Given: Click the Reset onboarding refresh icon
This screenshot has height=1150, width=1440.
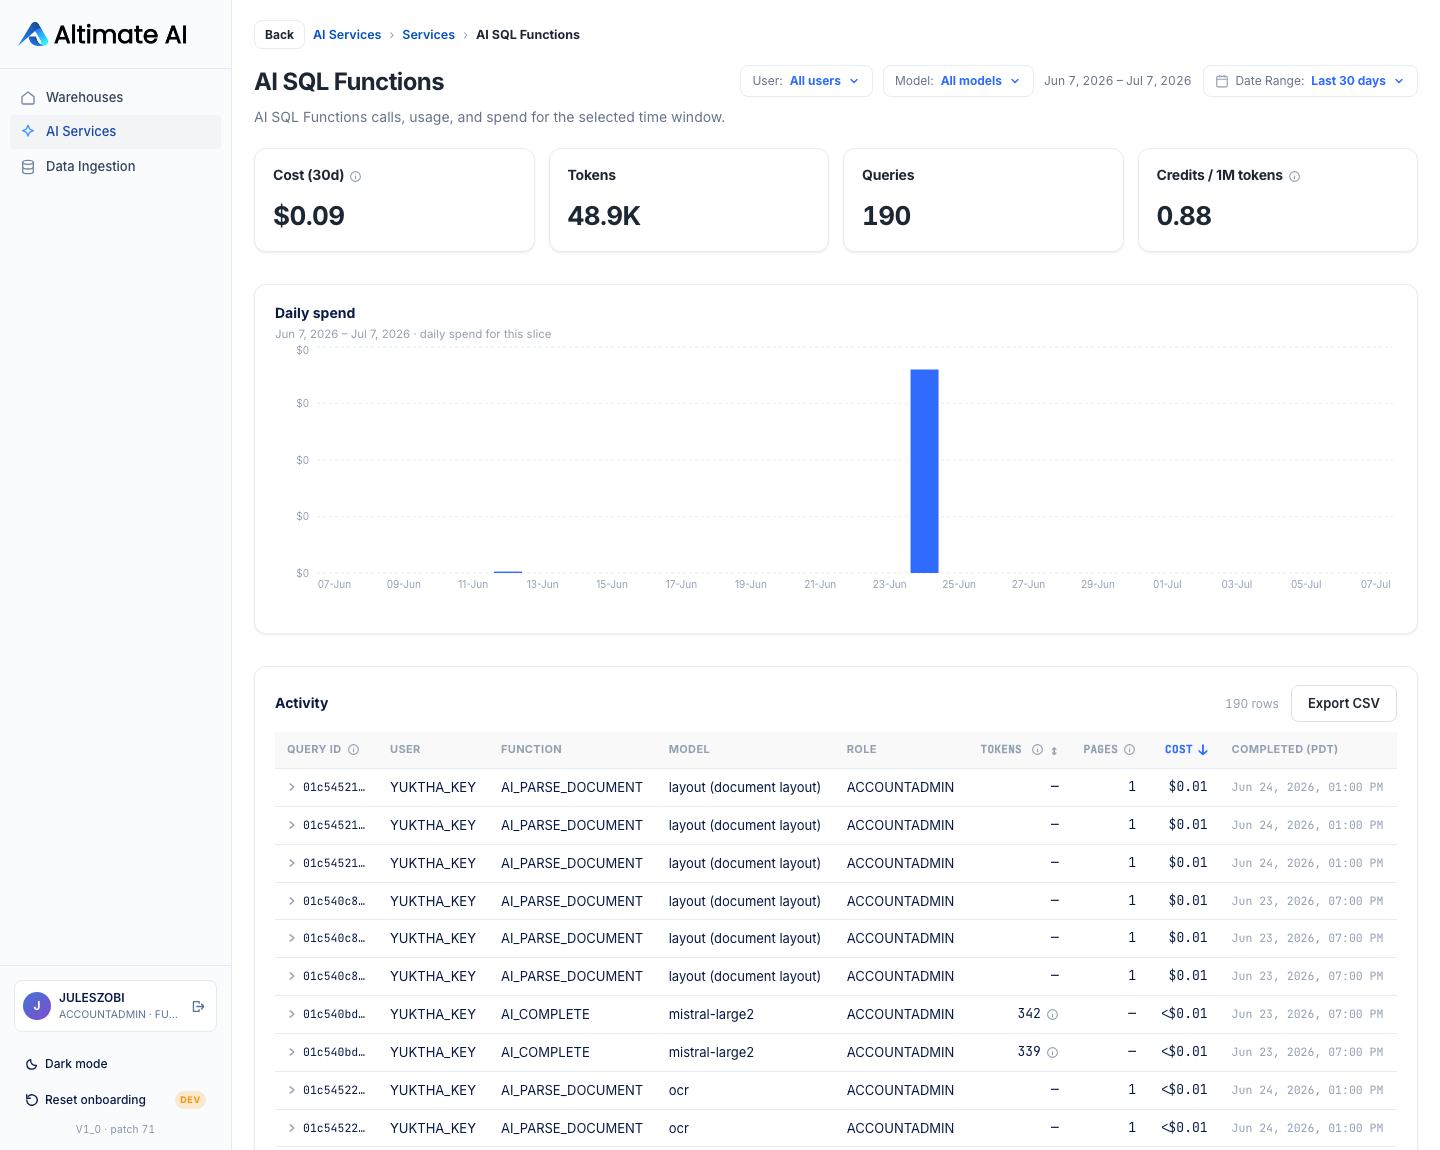Looking at the screenshot, I should coord(32,1100).
